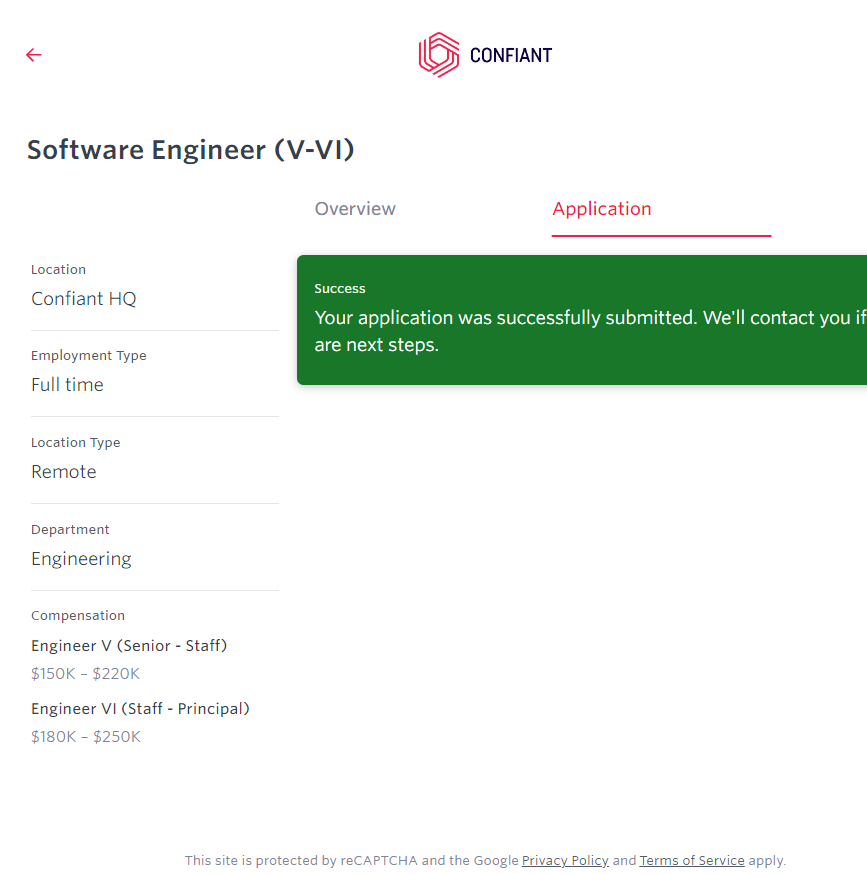Image resolution: width=867 pixels, height=874 pixels.
Task: Click the Compensation section label
Action: [x=78, y=616]
